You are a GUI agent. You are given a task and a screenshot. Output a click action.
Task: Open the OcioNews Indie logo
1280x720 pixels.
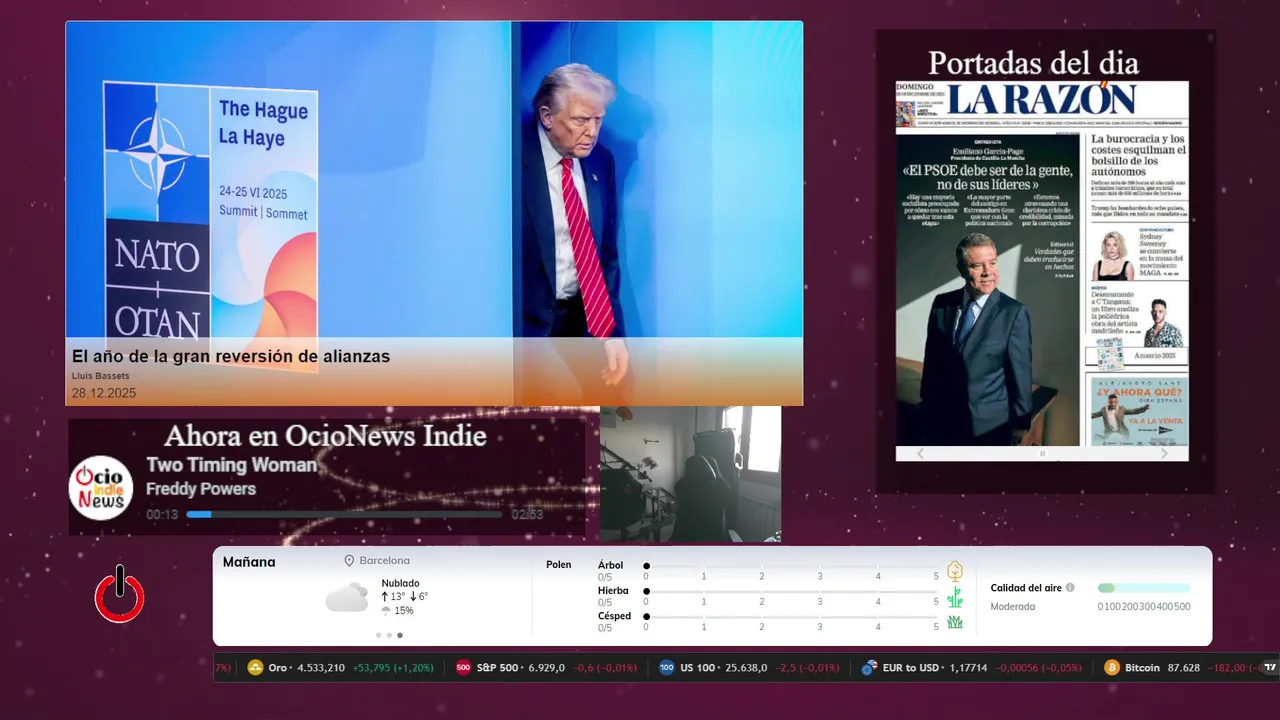pos(101,487)
